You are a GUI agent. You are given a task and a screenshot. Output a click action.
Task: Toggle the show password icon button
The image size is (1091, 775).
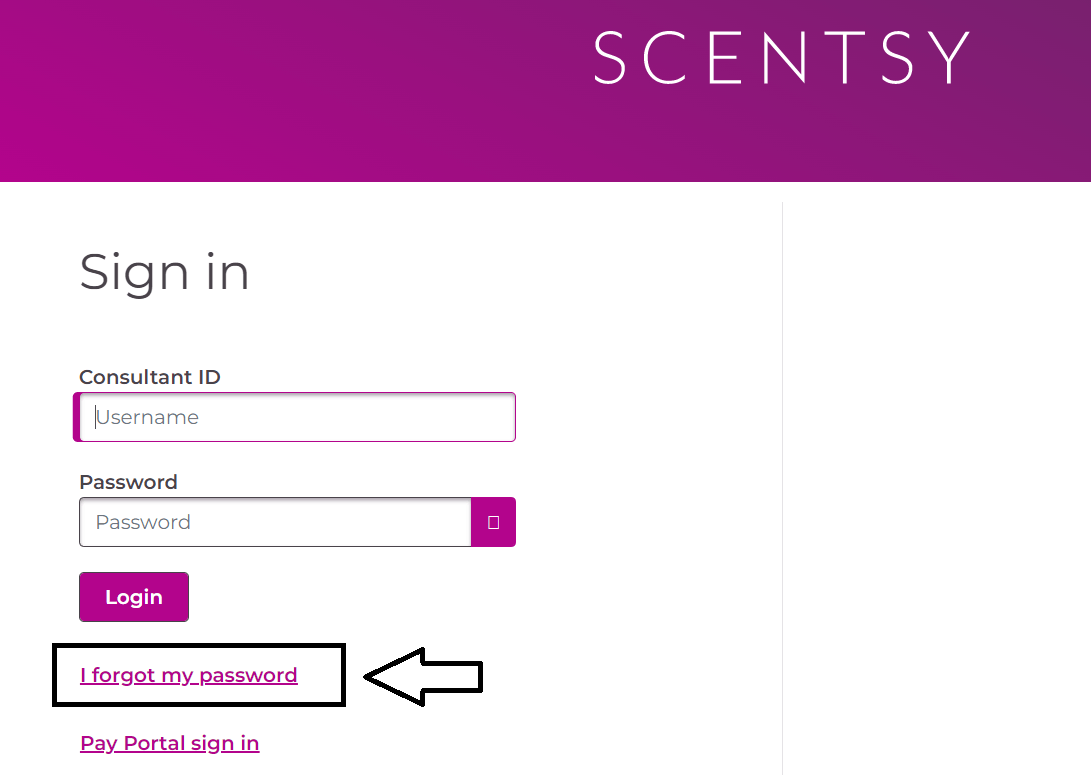pyautogui.click(x=493, y=522)
